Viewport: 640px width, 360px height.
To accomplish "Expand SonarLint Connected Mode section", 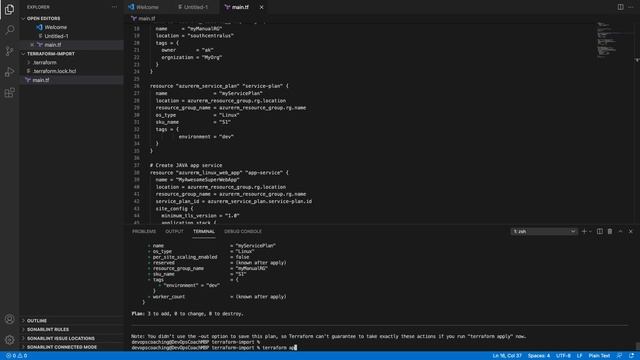I will point(62,347).
